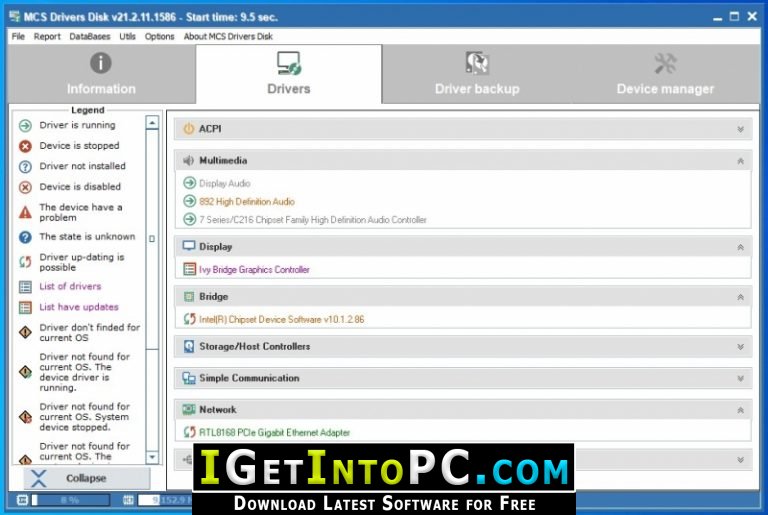Click the first status bar icon at bottom left
The height and width of the screenshot is (515, 768).
click(x=22, y=500)
